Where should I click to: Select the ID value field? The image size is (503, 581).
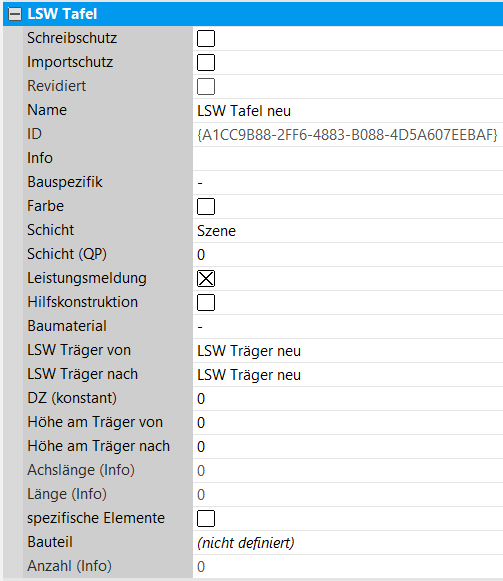(348, 135)
